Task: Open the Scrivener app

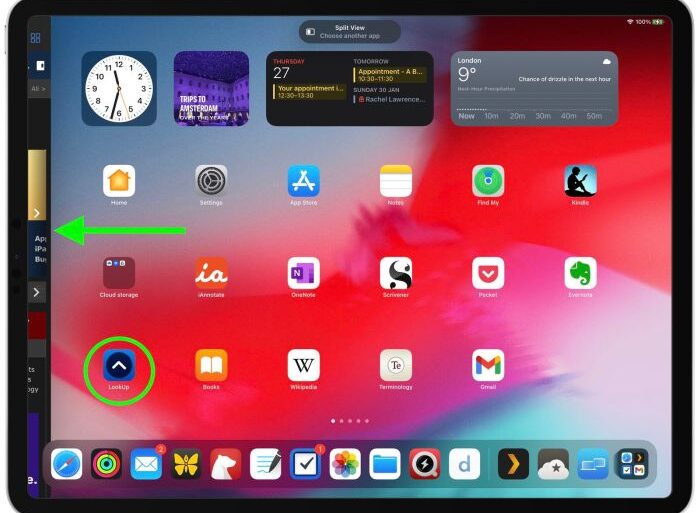Action: click(x=396, y=273)
